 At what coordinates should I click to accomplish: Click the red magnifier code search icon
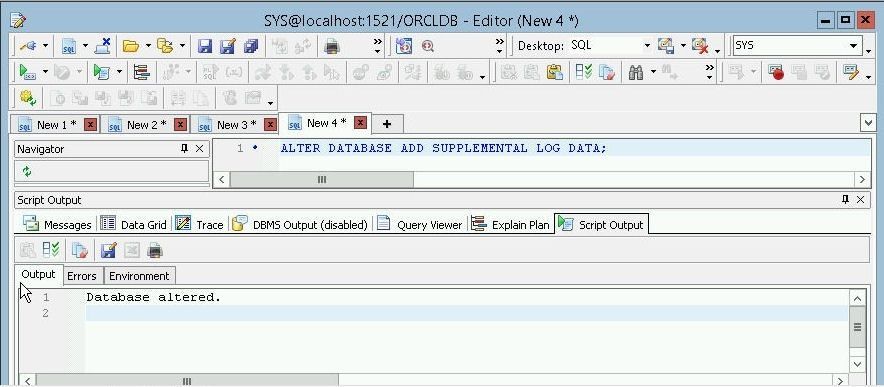pos(427,46)
